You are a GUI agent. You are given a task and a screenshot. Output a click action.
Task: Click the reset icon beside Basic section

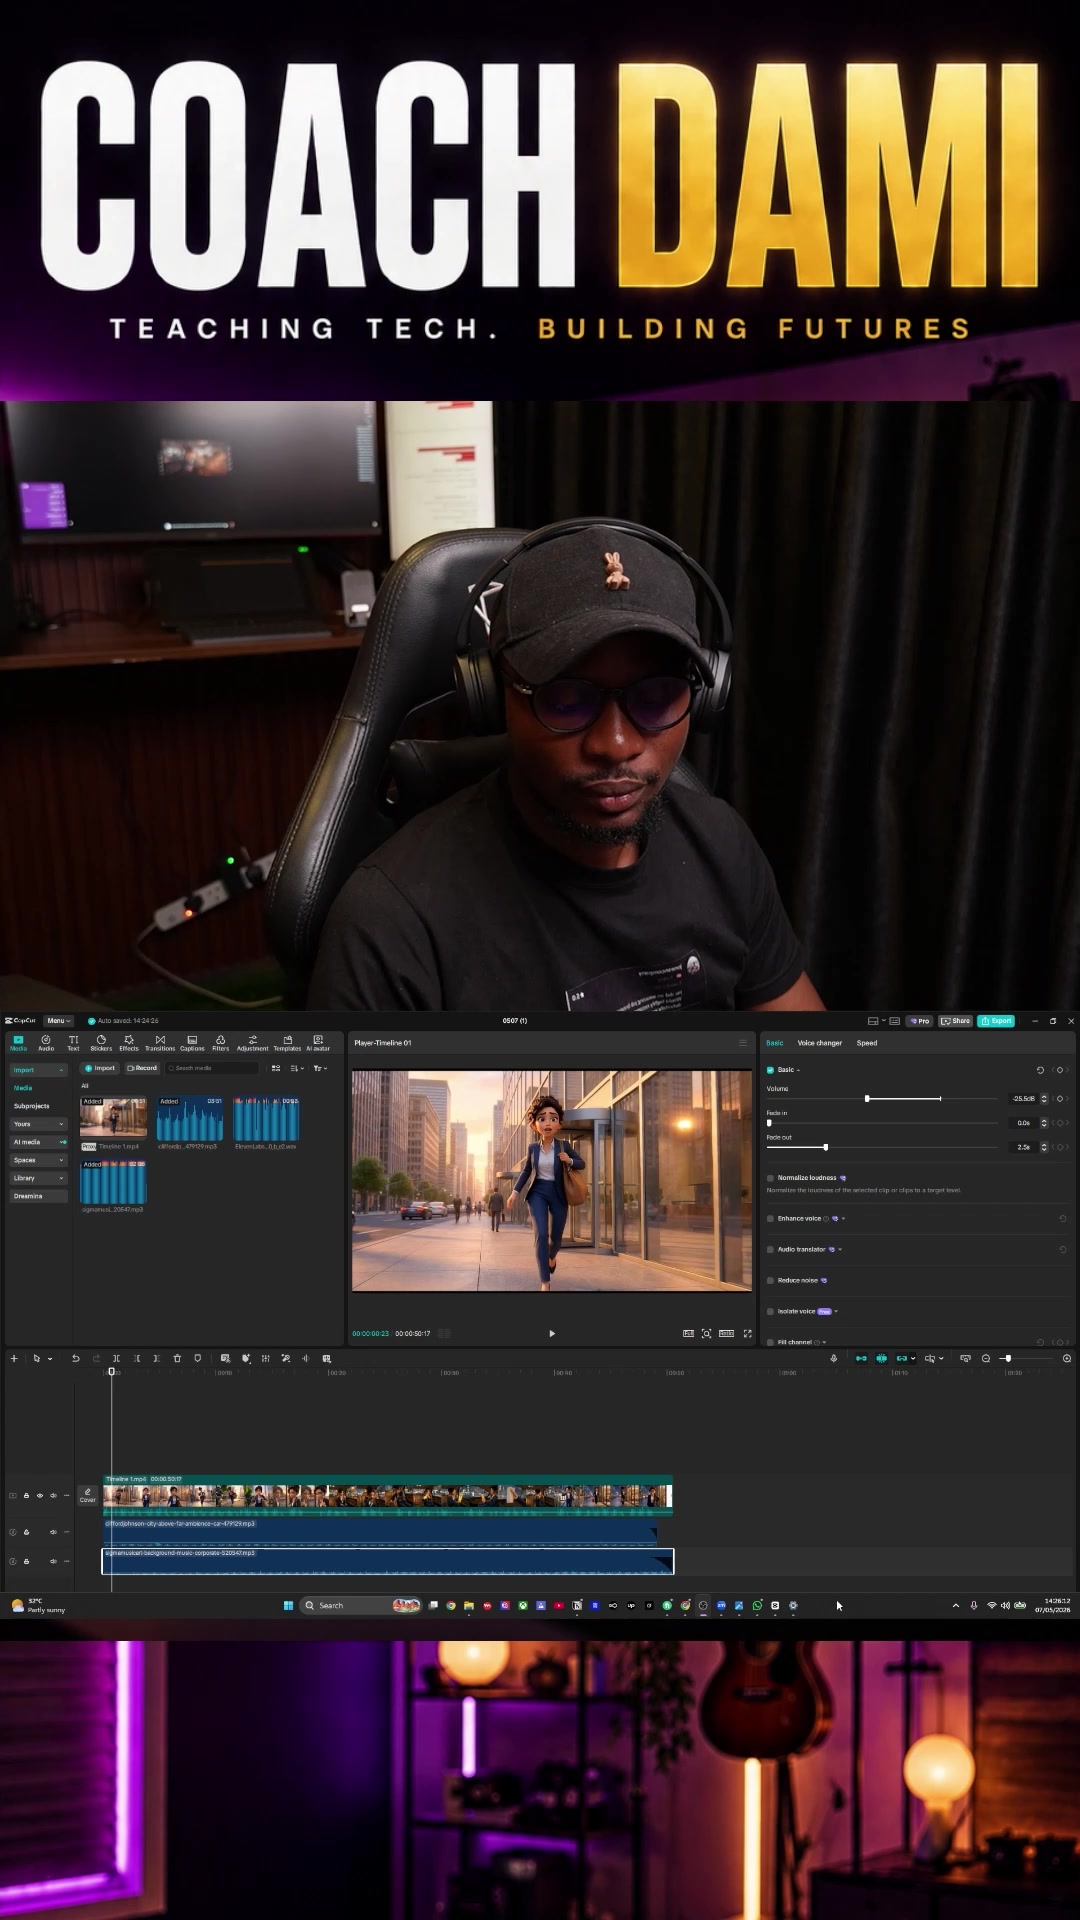(x=1040, y=1070)
